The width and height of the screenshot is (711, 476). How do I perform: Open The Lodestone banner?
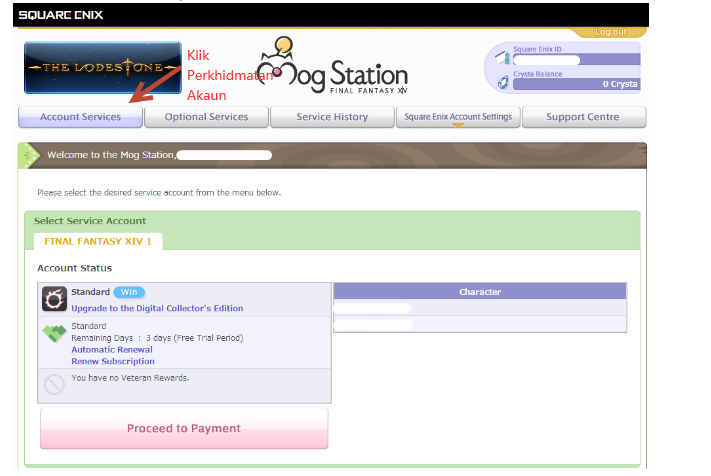[x=103, y=68]
